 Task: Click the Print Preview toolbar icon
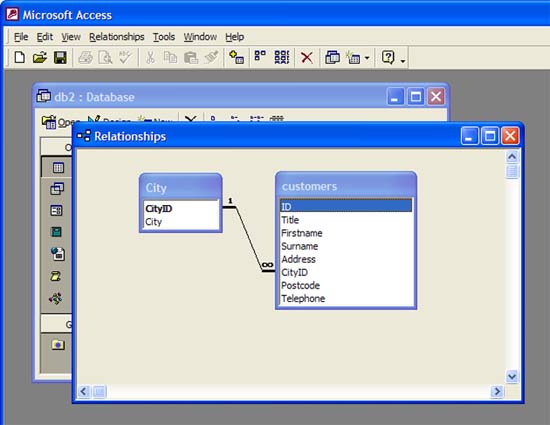point(105,57)
